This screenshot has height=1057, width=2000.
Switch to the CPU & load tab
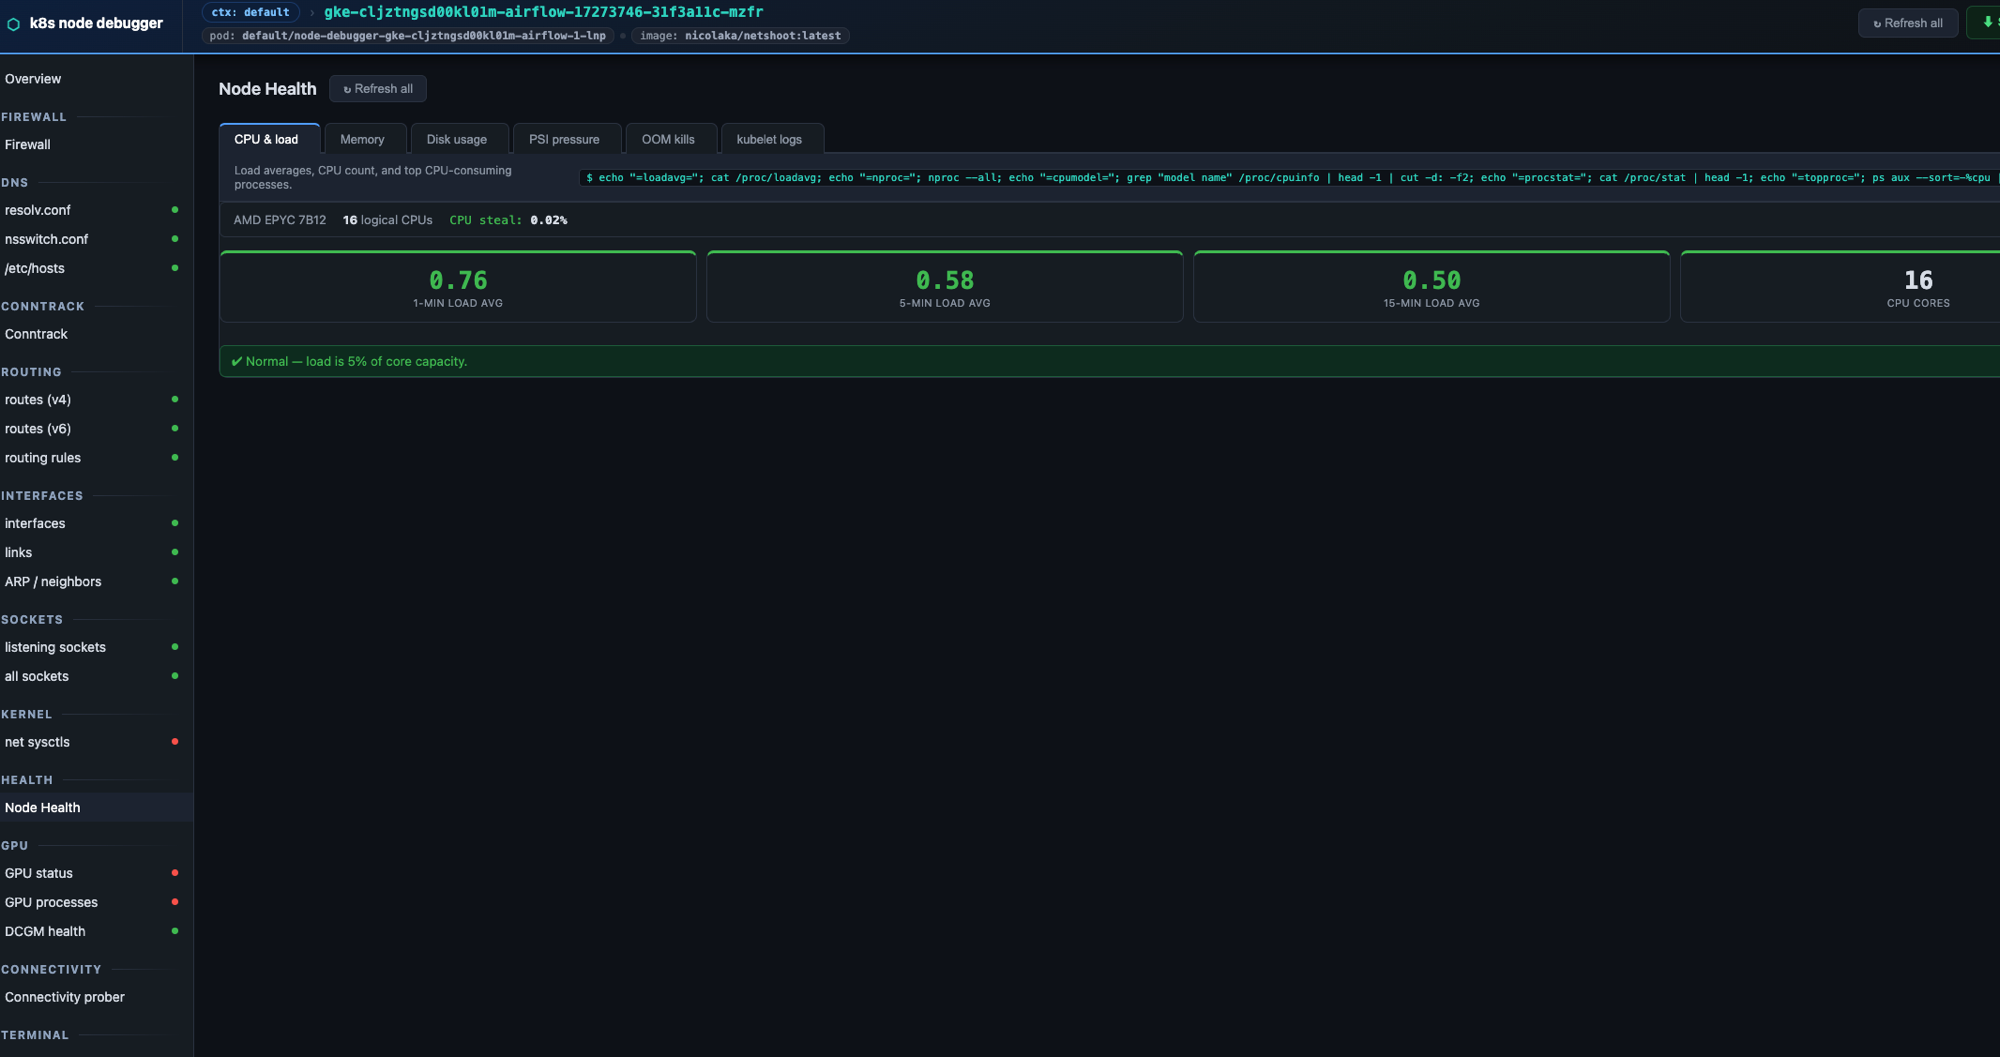point(267,139)
